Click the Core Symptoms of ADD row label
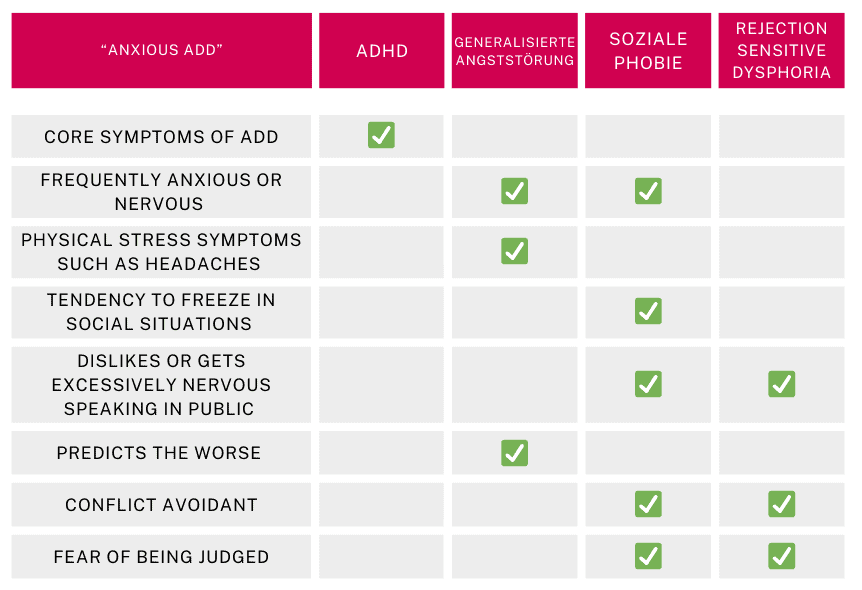 (x=161, y=137)
